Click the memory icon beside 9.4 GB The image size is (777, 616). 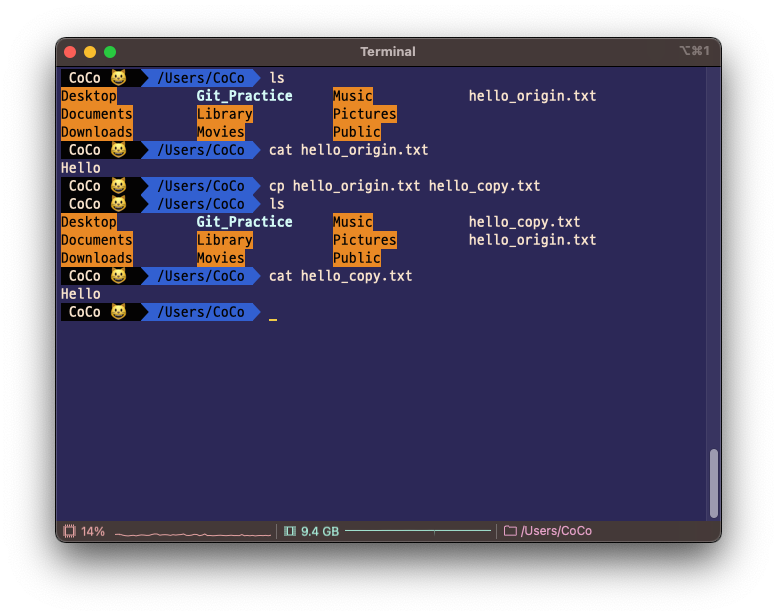(290, 531)
